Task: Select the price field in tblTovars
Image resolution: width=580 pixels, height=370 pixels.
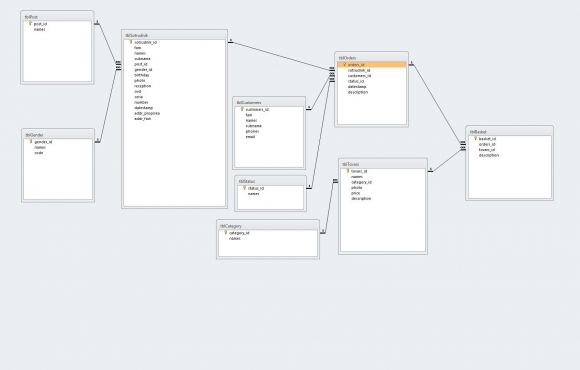Action: pyautogui.click(x=356, y=193)
